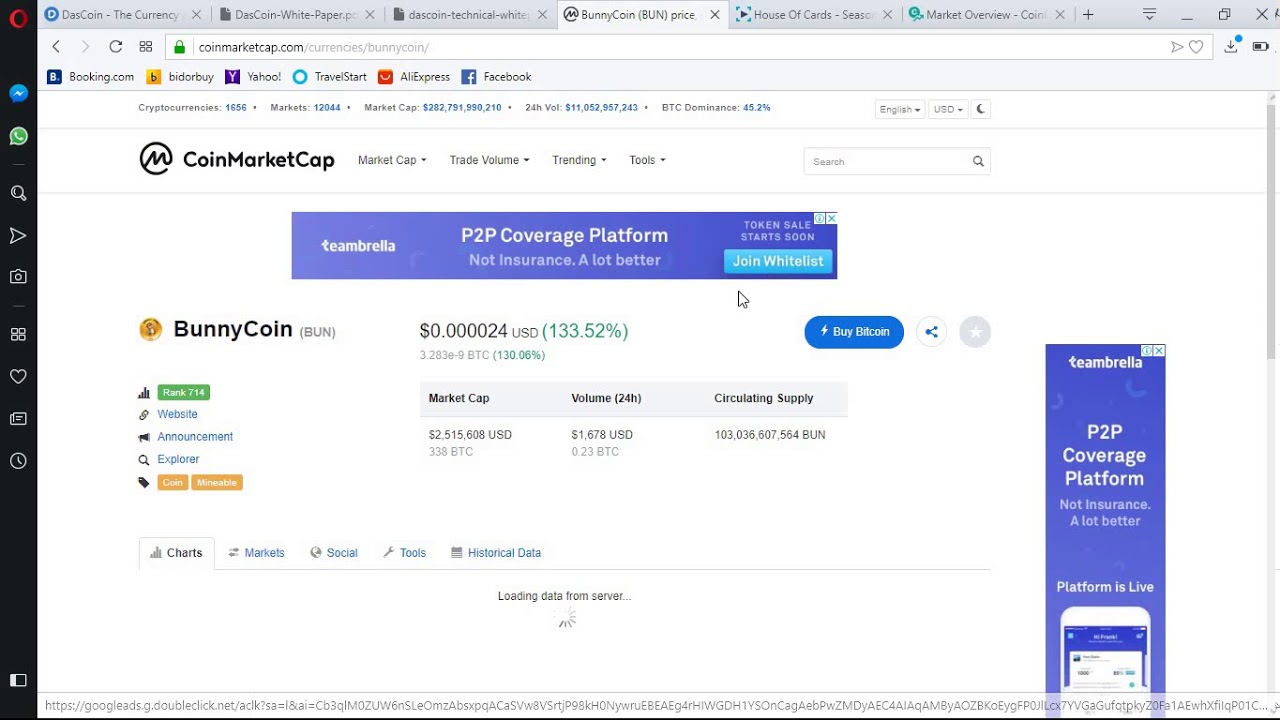Open the Facebook bookmark
This screenshot has width=1280, height=720.
point(496,77)
